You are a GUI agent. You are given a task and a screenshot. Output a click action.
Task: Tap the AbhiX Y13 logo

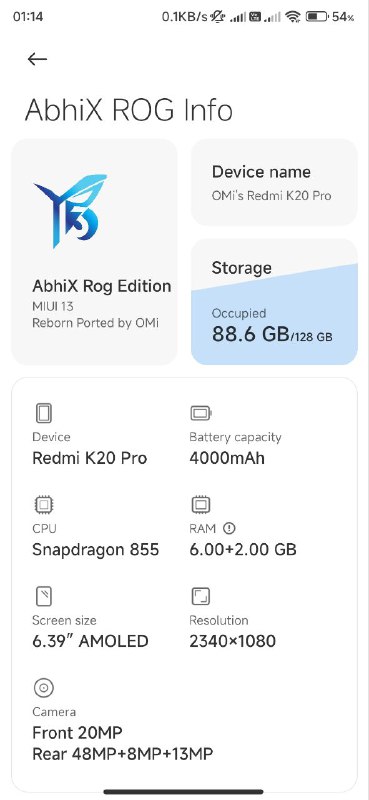(x=71, y=211)
